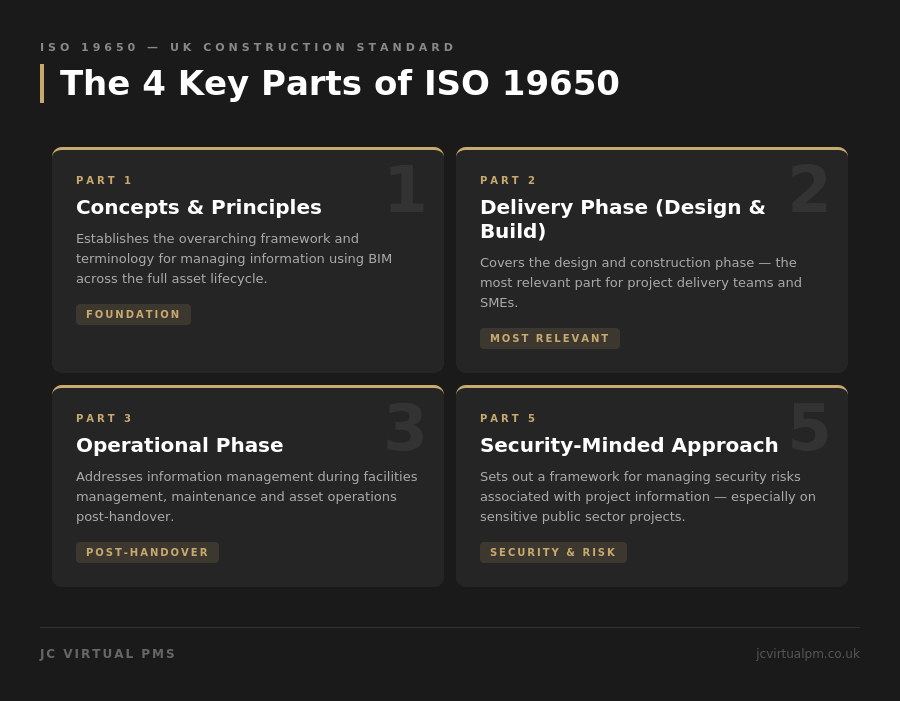Screen dimensions: 900x701
Task: Click the POST-HANDOVER badge
Action: [147, 552]
